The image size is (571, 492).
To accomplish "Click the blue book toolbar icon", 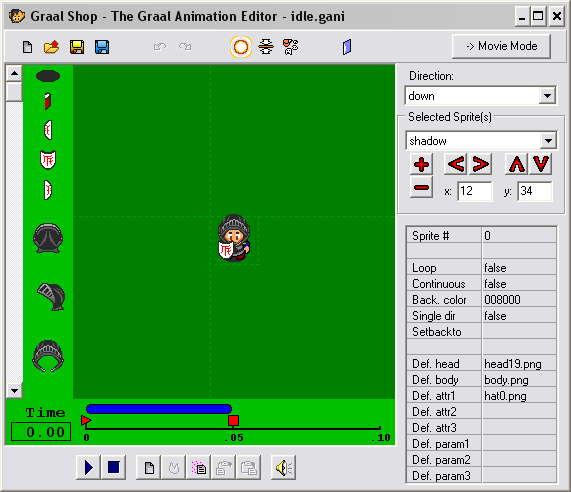I will point(347,47).
